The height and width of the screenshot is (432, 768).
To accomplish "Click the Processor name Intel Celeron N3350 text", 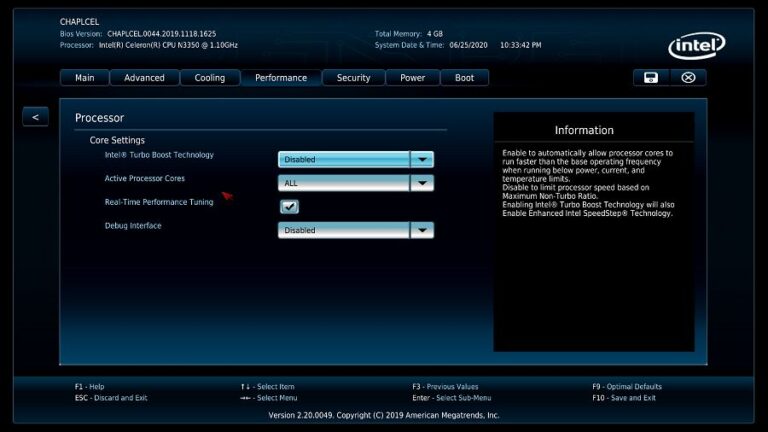I will (168, 45).
